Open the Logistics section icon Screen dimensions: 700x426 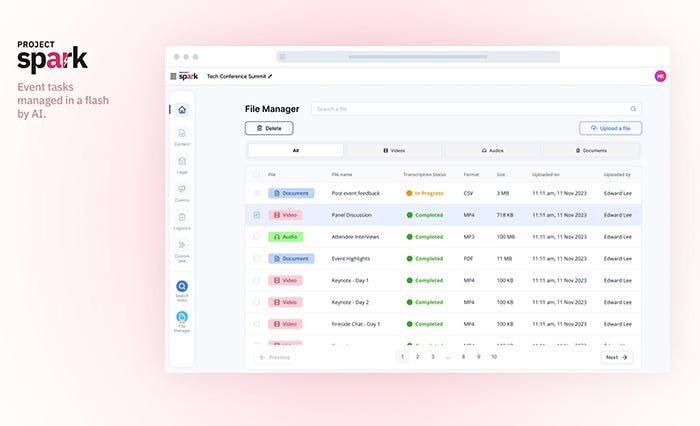pos(182,217)
